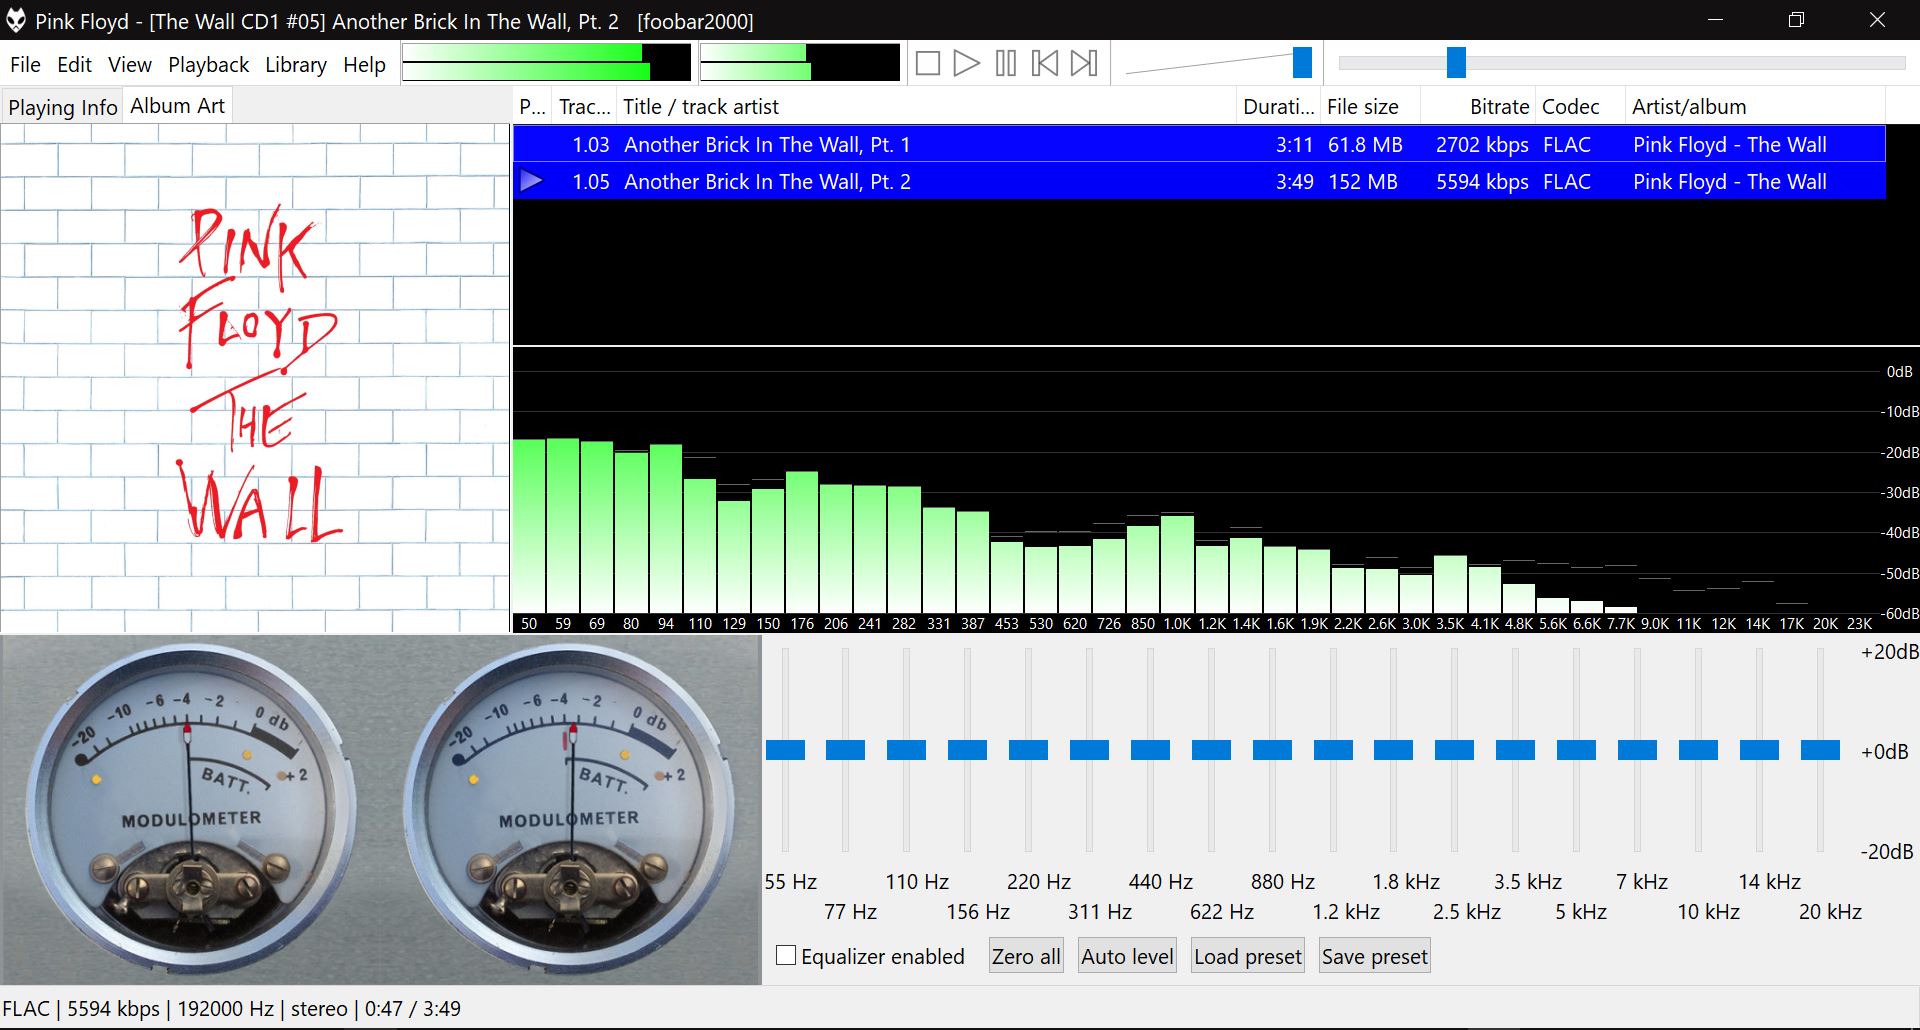Screen dimensions: 1920x1030
Task: Click The Wall album cover art
Action: 255,378
